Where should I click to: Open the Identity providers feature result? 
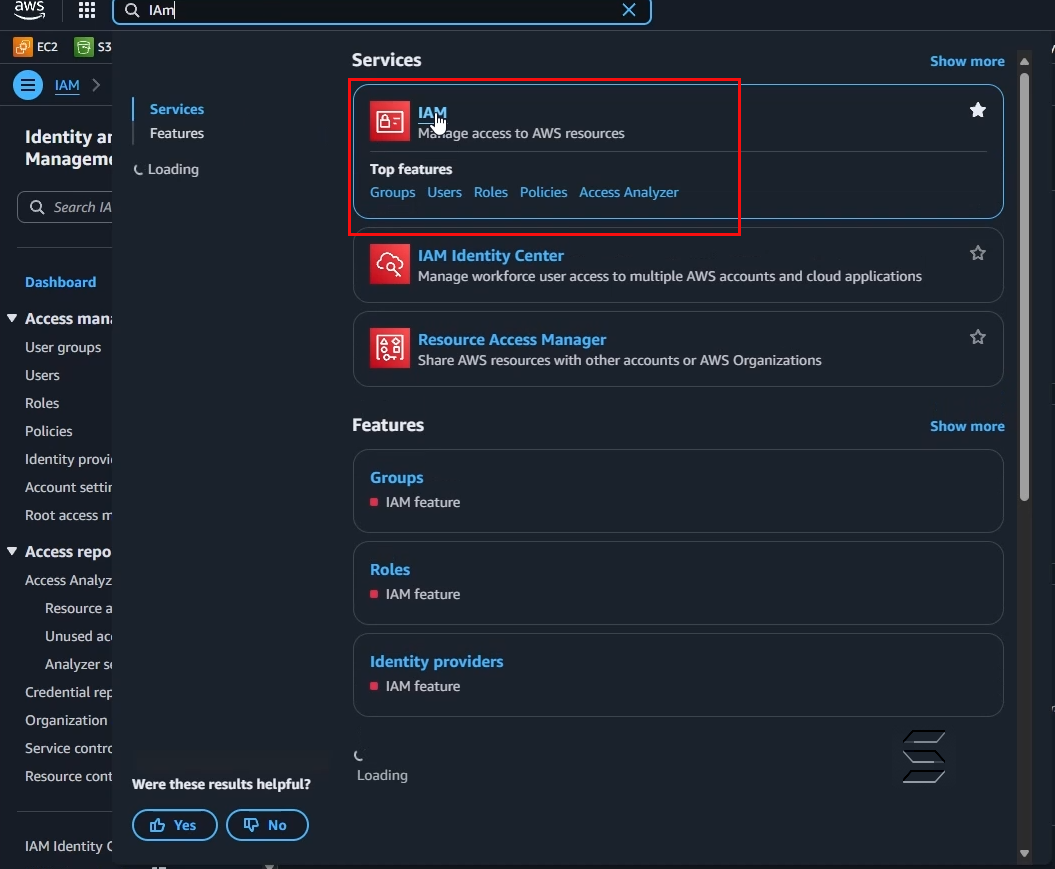pos(436,662)
